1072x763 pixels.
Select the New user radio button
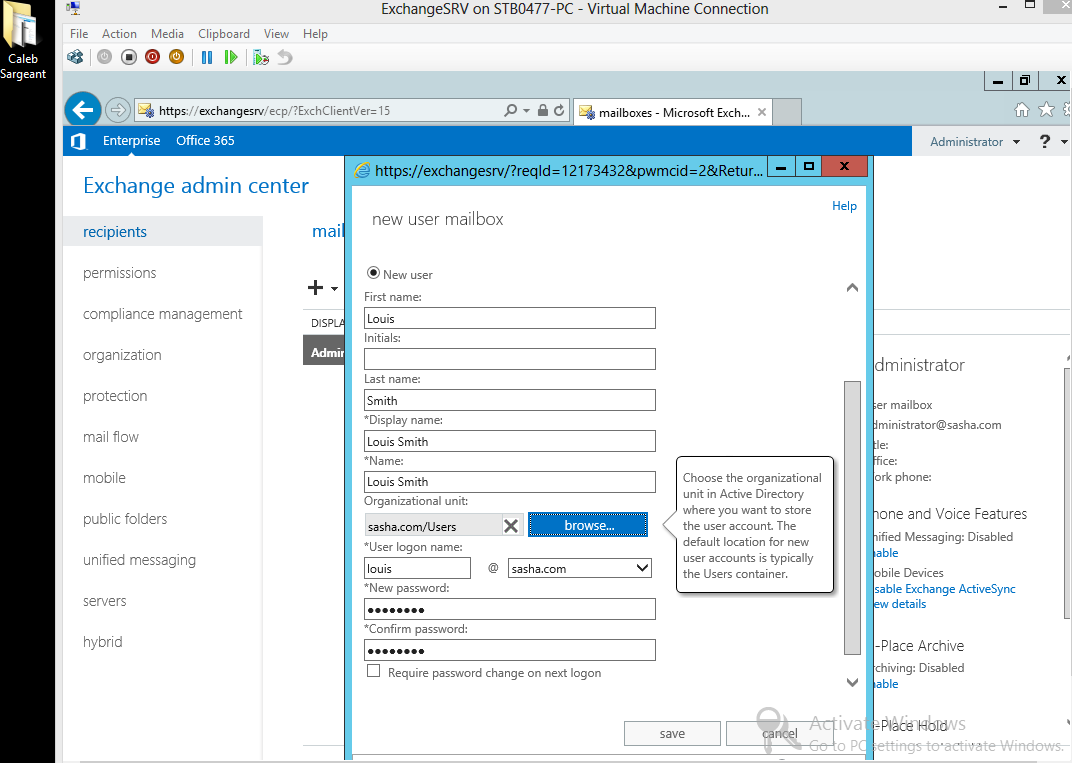373,273
